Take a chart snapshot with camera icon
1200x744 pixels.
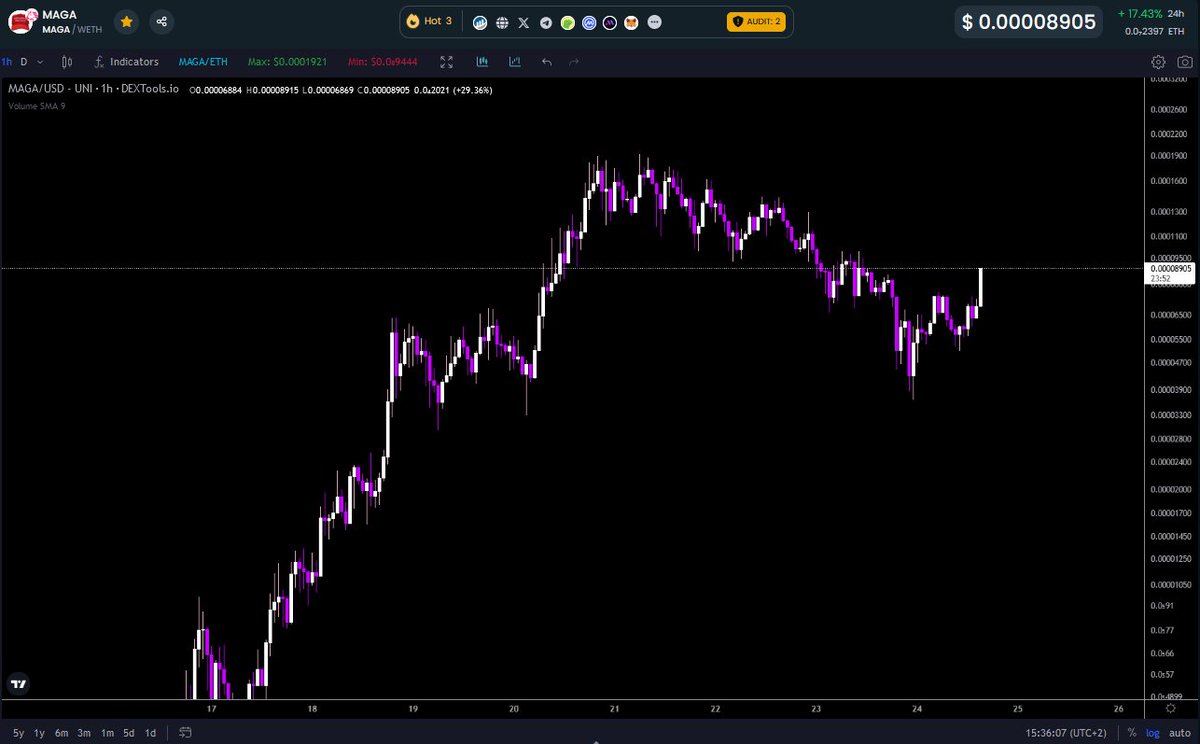(x=1184, y=62)
